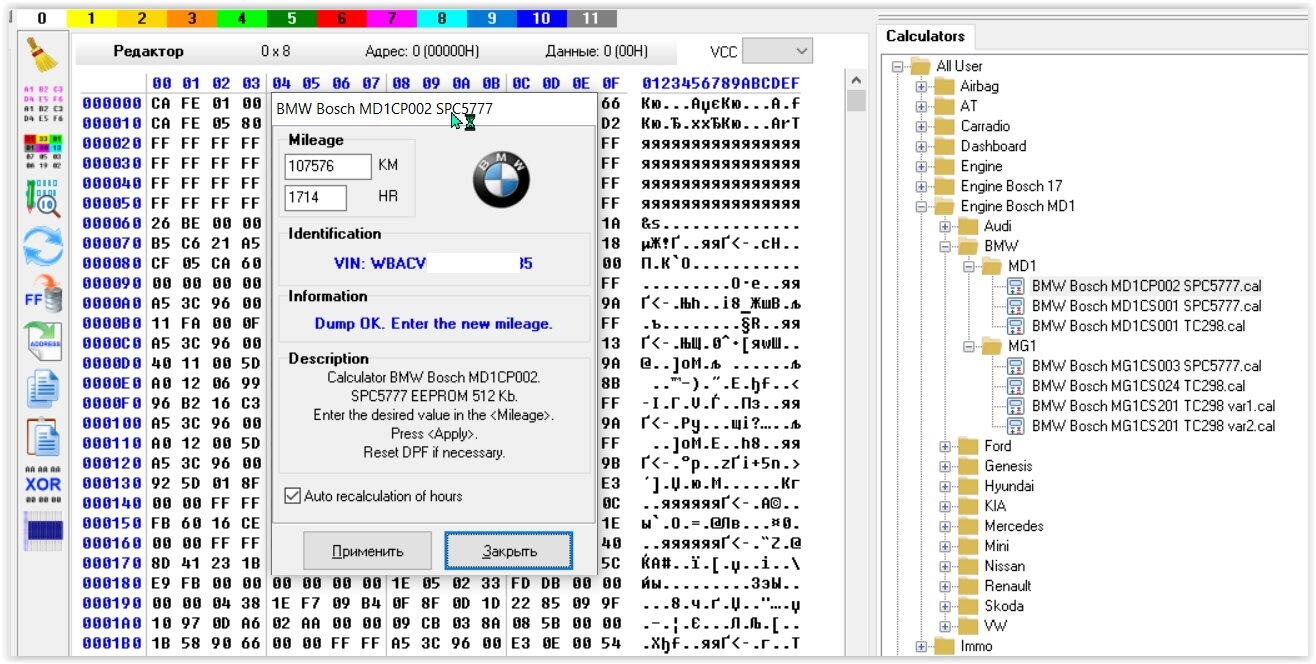Expand the Nissan folder

click(945, 566)
